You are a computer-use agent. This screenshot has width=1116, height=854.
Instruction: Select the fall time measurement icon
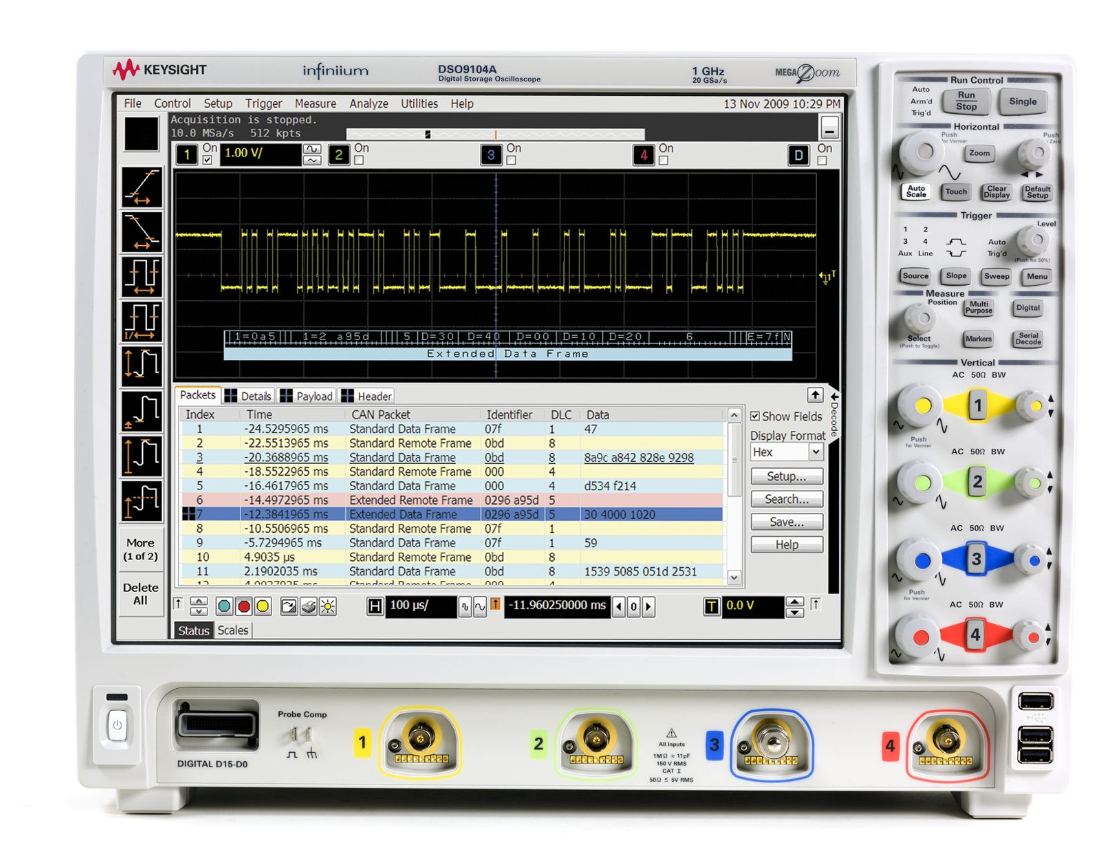pos(141,232)
